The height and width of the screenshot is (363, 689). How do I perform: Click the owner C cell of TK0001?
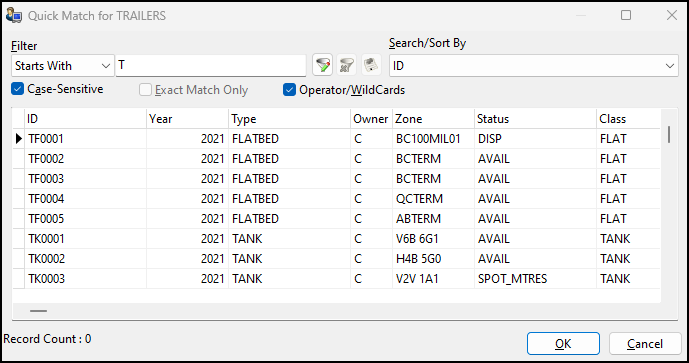pos(371,239)
